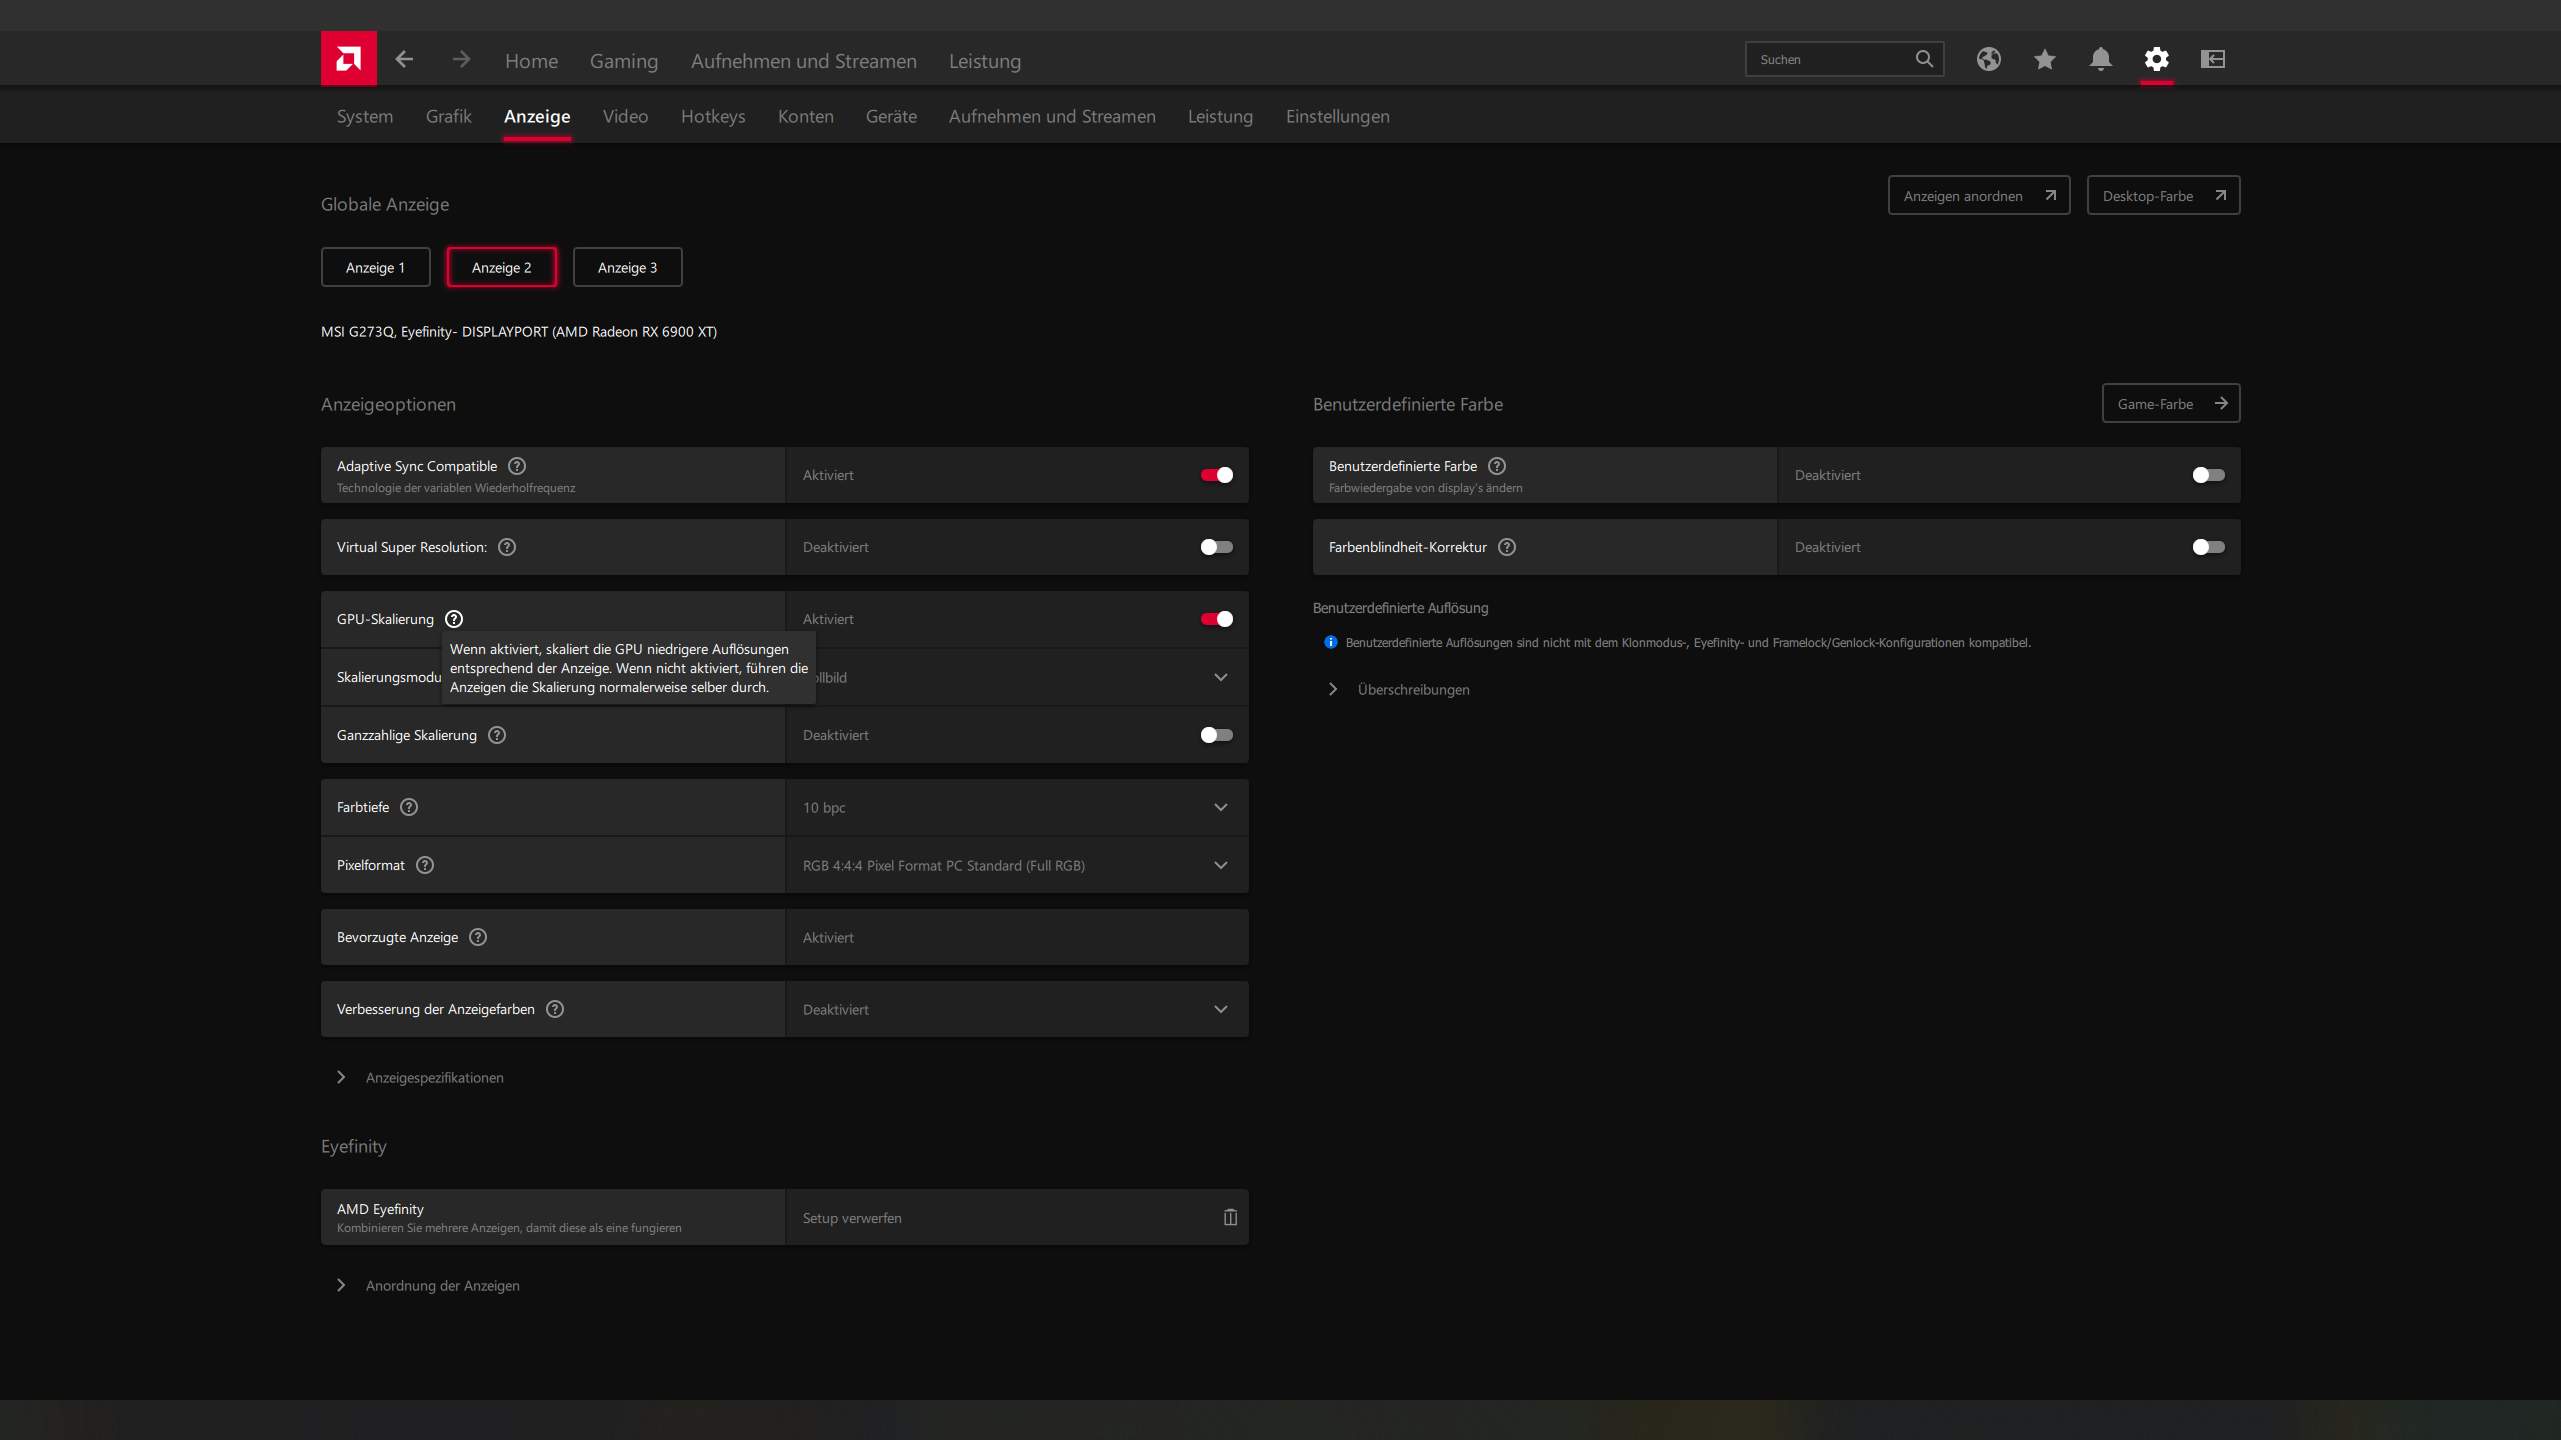Go back with the left arrow icon

404,60
